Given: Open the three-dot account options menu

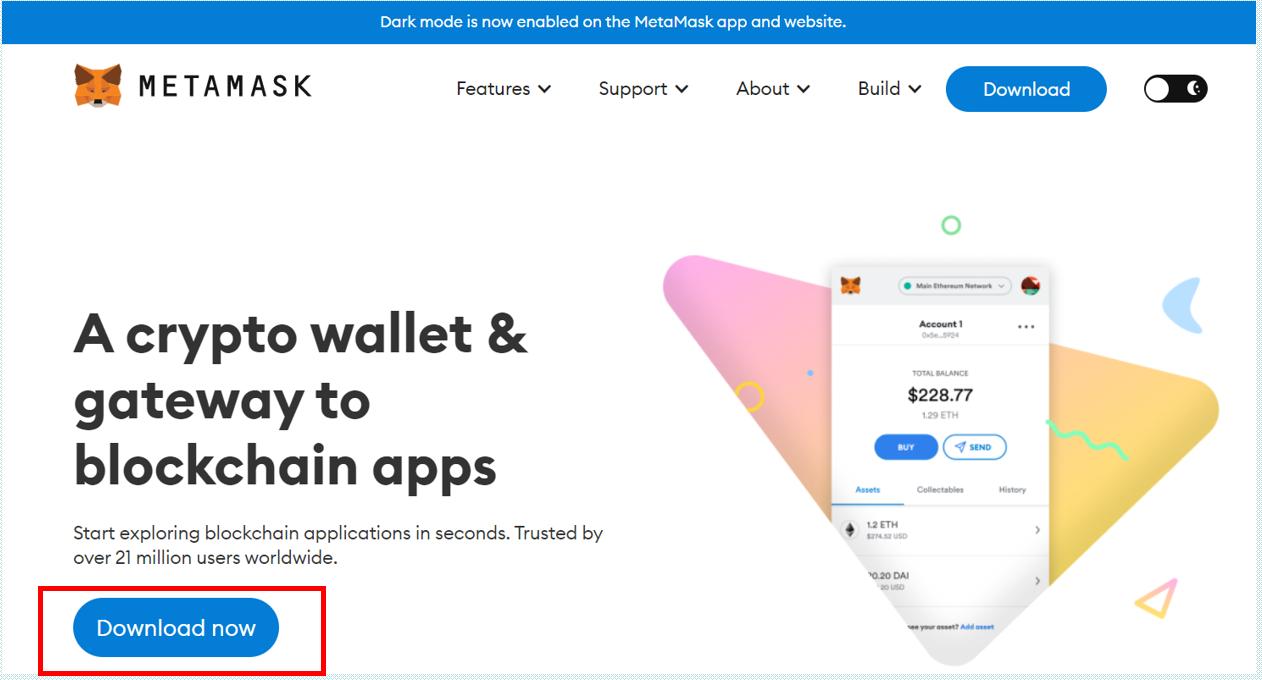Looking at the screenshot, I should (1026, 327).
